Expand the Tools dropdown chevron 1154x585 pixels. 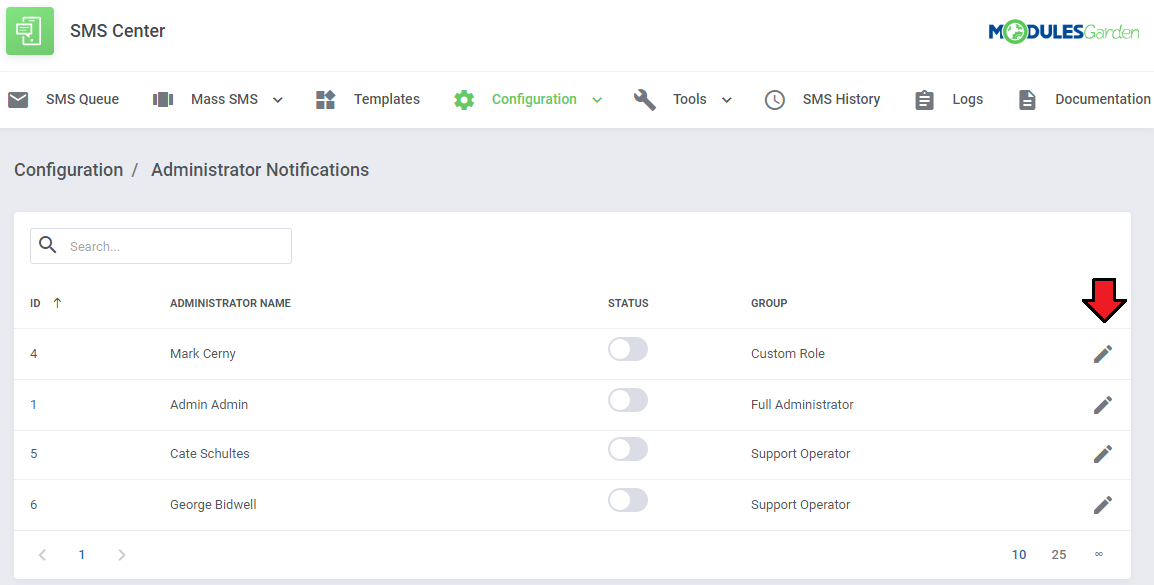(726, 100)
